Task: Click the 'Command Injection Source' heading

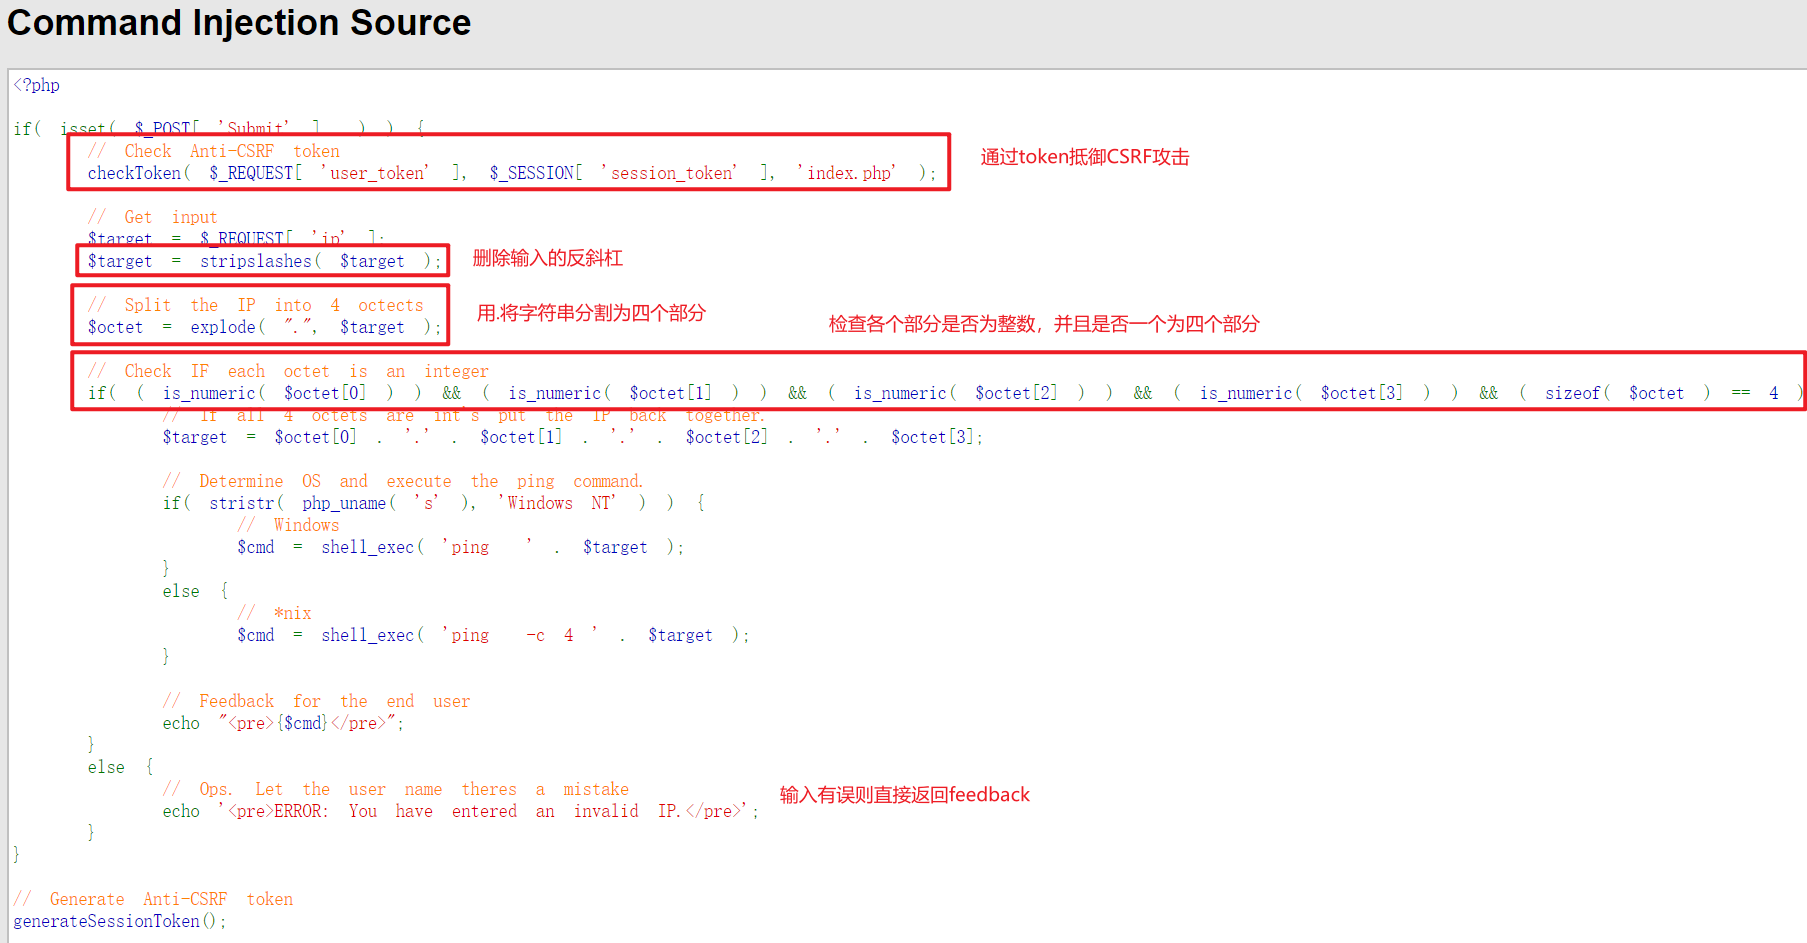Action: [x=239, y=22]
